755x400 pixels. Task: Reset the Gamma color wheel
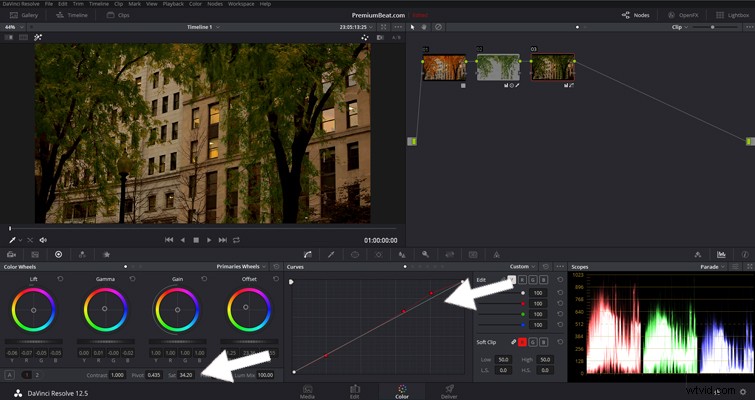(x=132, y=279)
